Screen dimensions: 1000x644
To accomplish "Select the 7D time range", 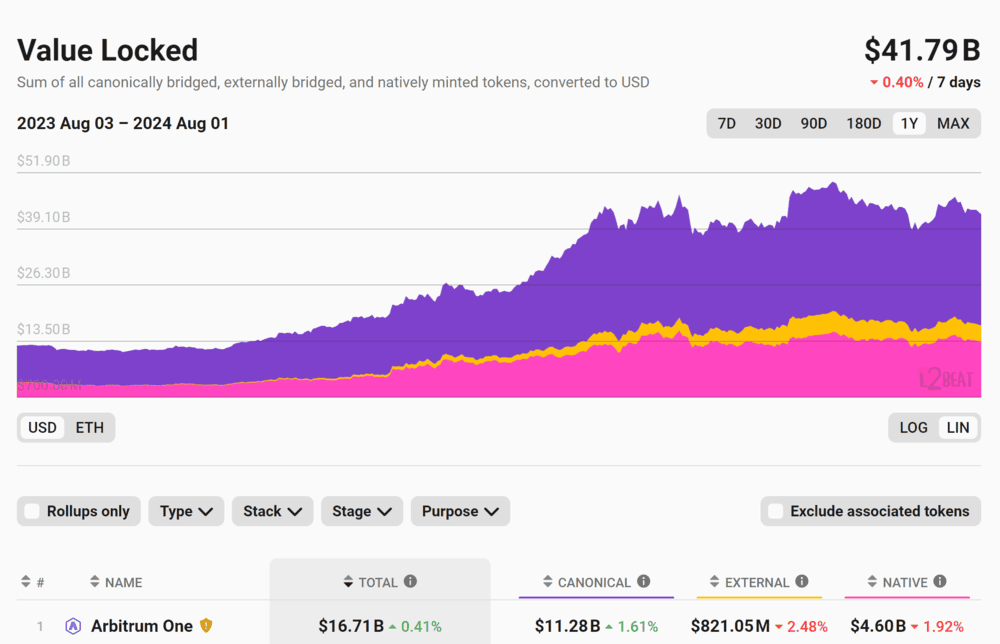I will click(726, 124).
